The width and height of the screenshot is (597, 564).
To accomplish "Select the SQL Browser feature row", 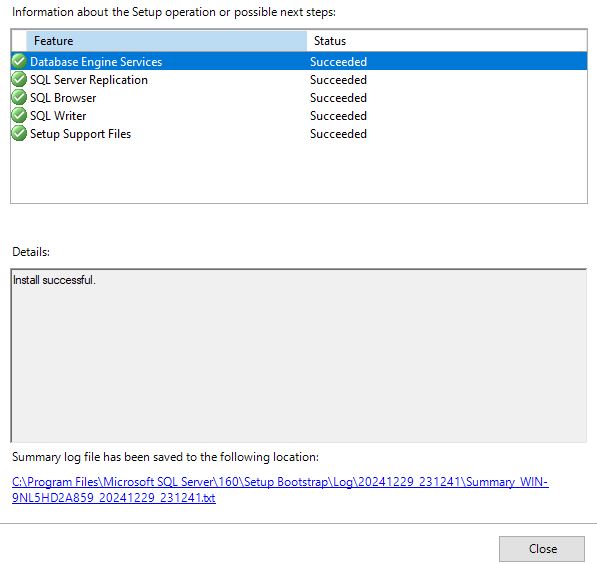I will pyautogui.click(x=299, y=97).
